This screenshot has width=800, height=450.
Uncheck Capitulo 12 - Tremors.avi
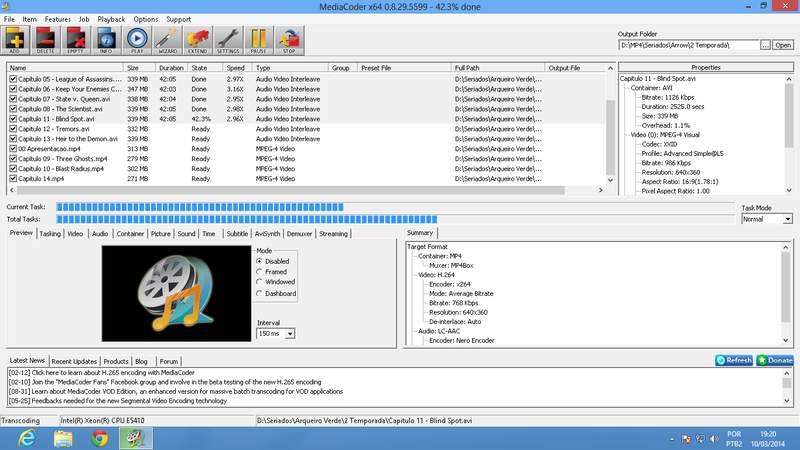[x=13, y=129]
